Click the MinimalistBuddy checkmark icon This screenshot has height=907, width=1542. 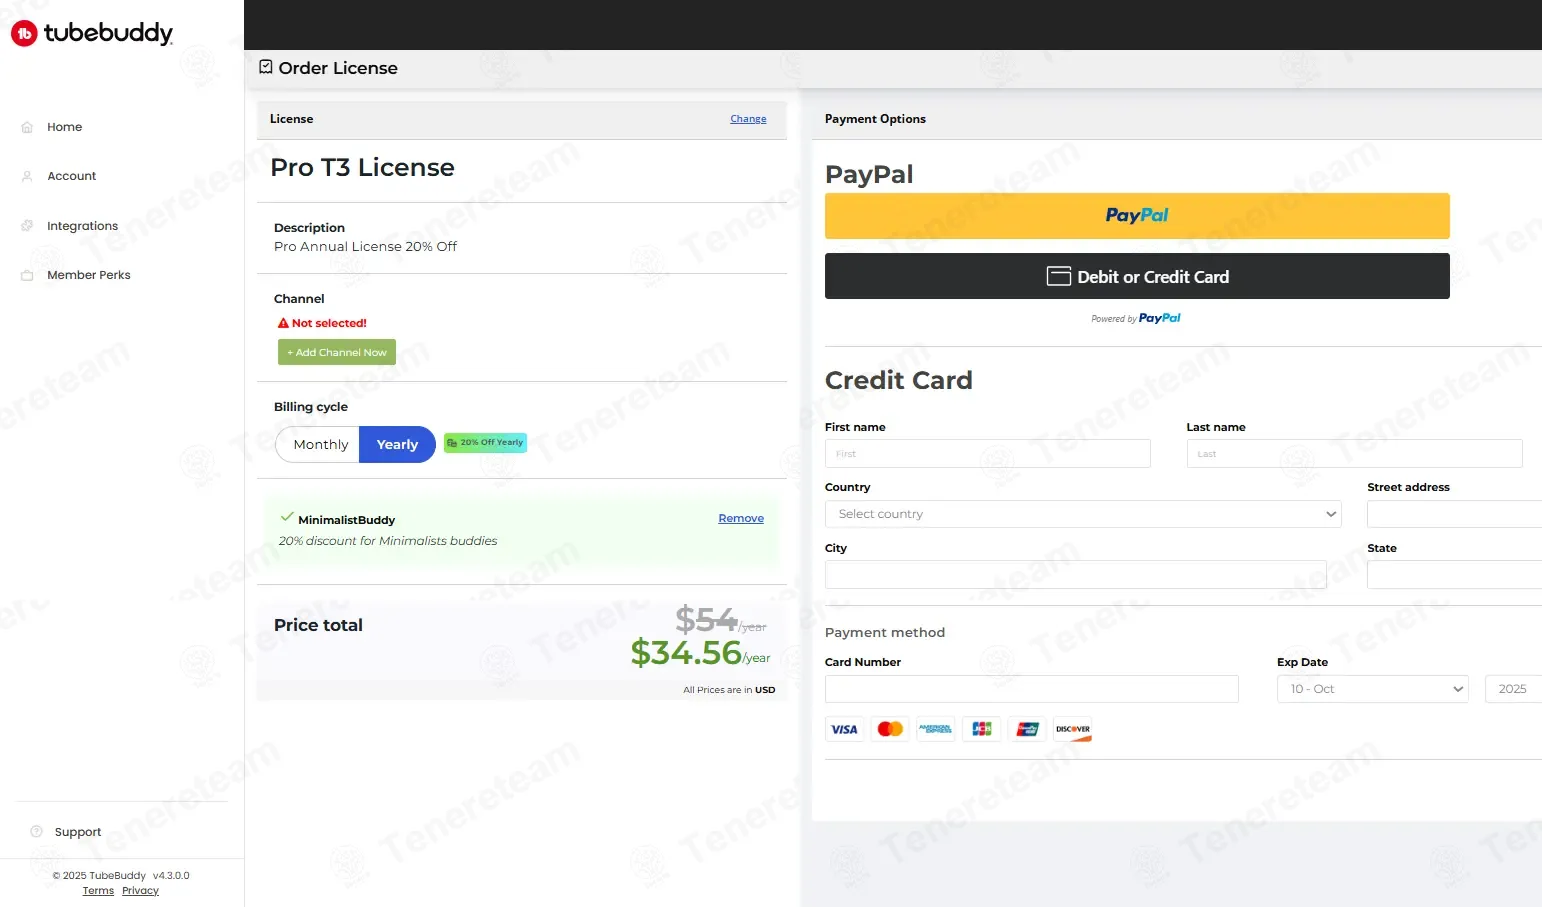click(x=287, y=517)
